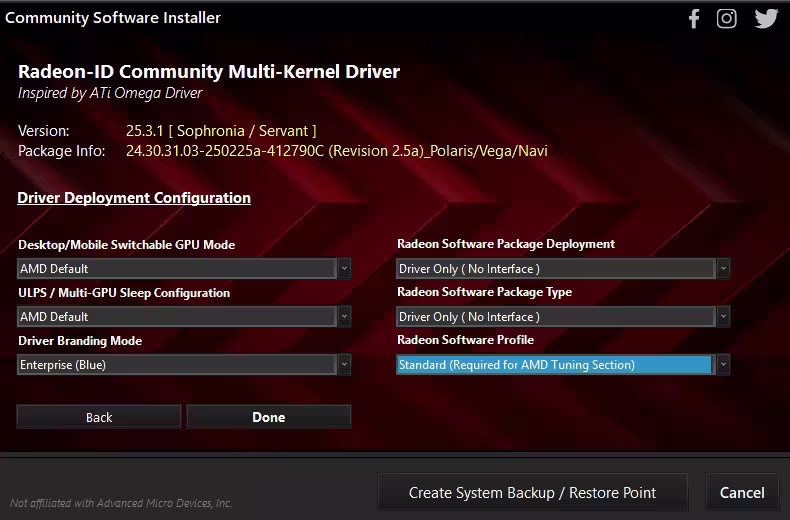The width and height of the screenshot is (790, 520).
Task: Open Driver Branding Mode combo box
Action: (x=184, y=364)
